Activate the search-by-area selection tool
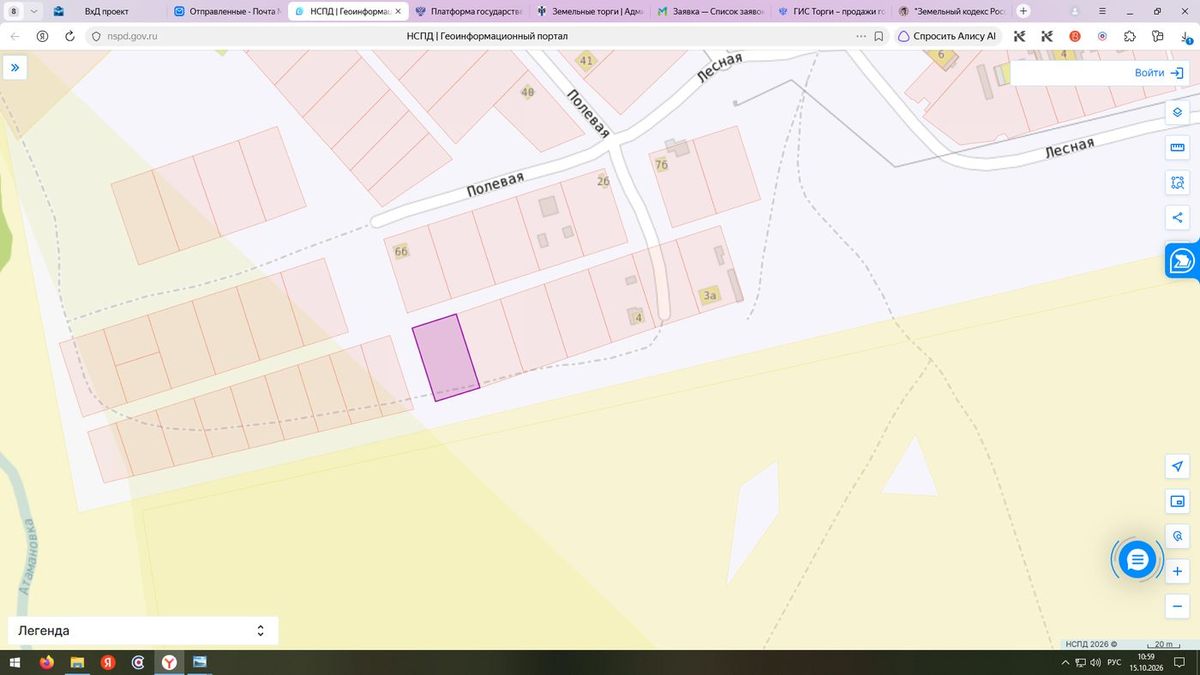The width and height of the screenshot is (1200, 675). pos(1177,183)
